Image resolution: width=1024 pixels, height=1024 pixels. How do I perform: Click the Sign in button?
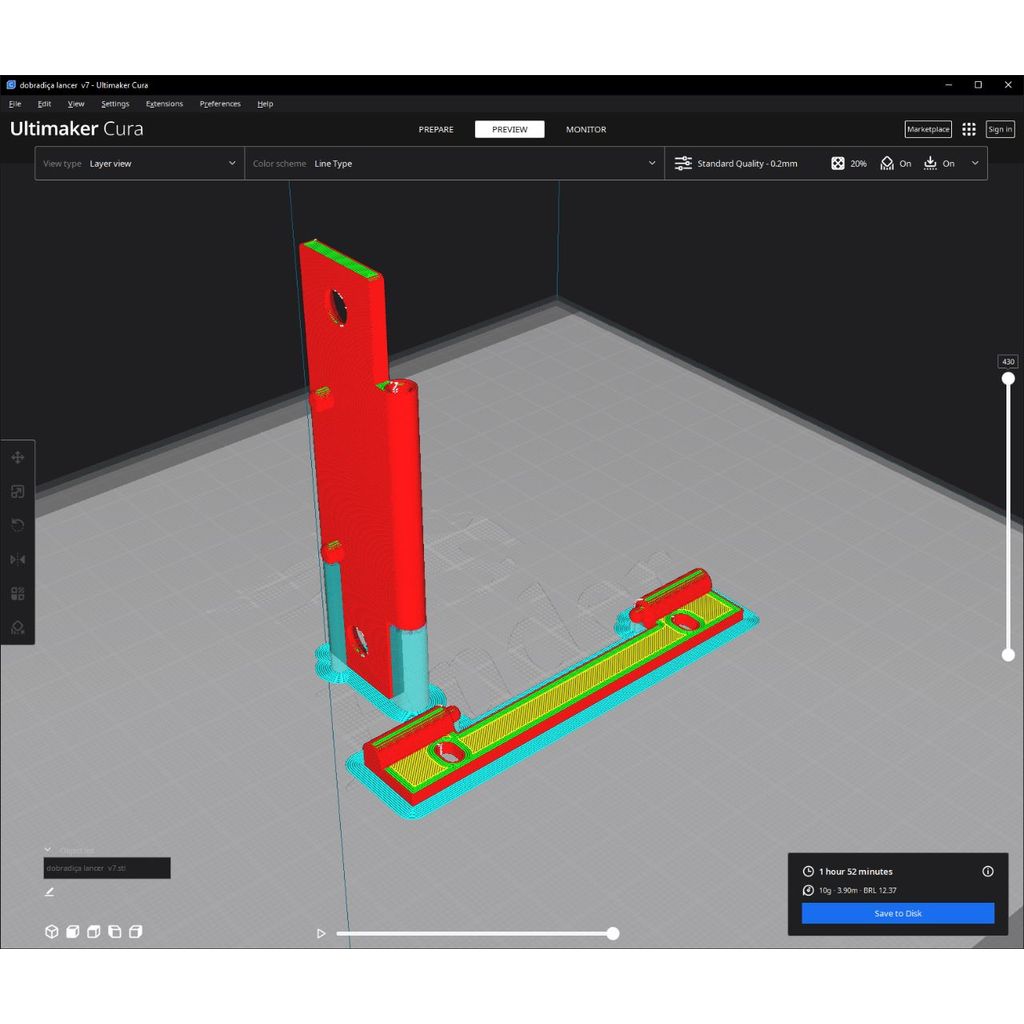coord(1000,129)
